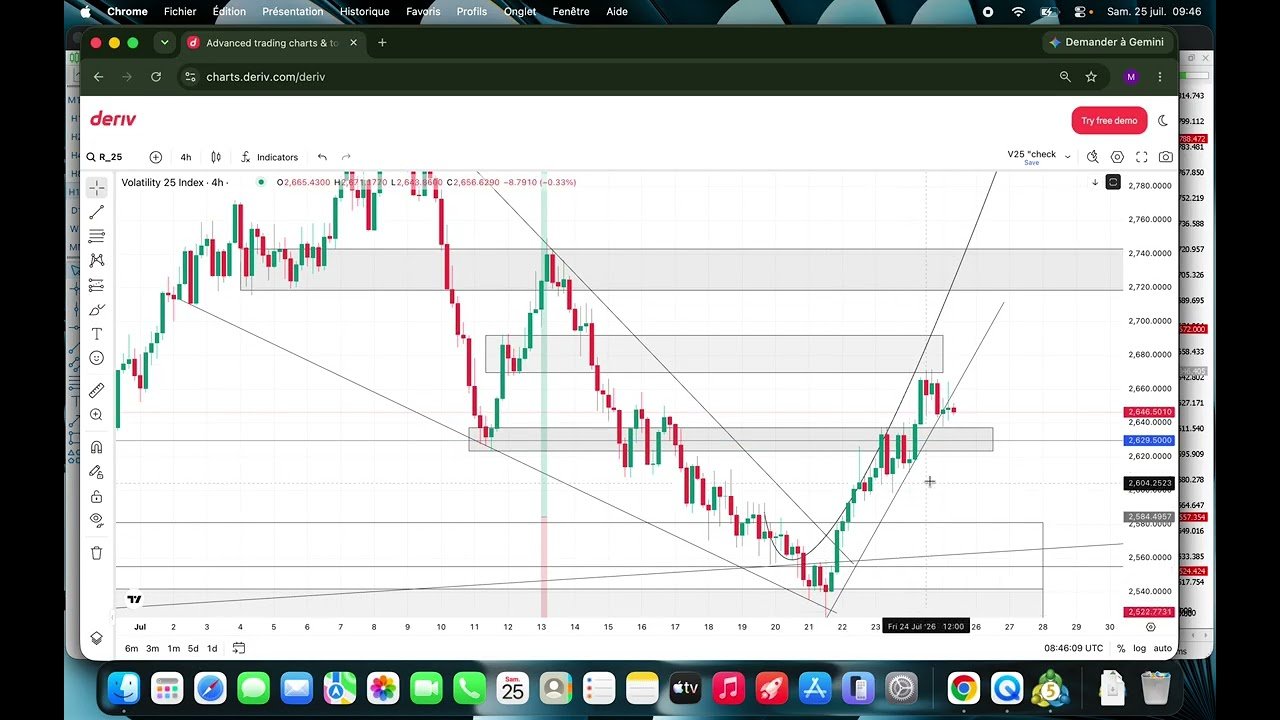Open a new browser tab
The image size is (1280, 720).
point(382,43)
